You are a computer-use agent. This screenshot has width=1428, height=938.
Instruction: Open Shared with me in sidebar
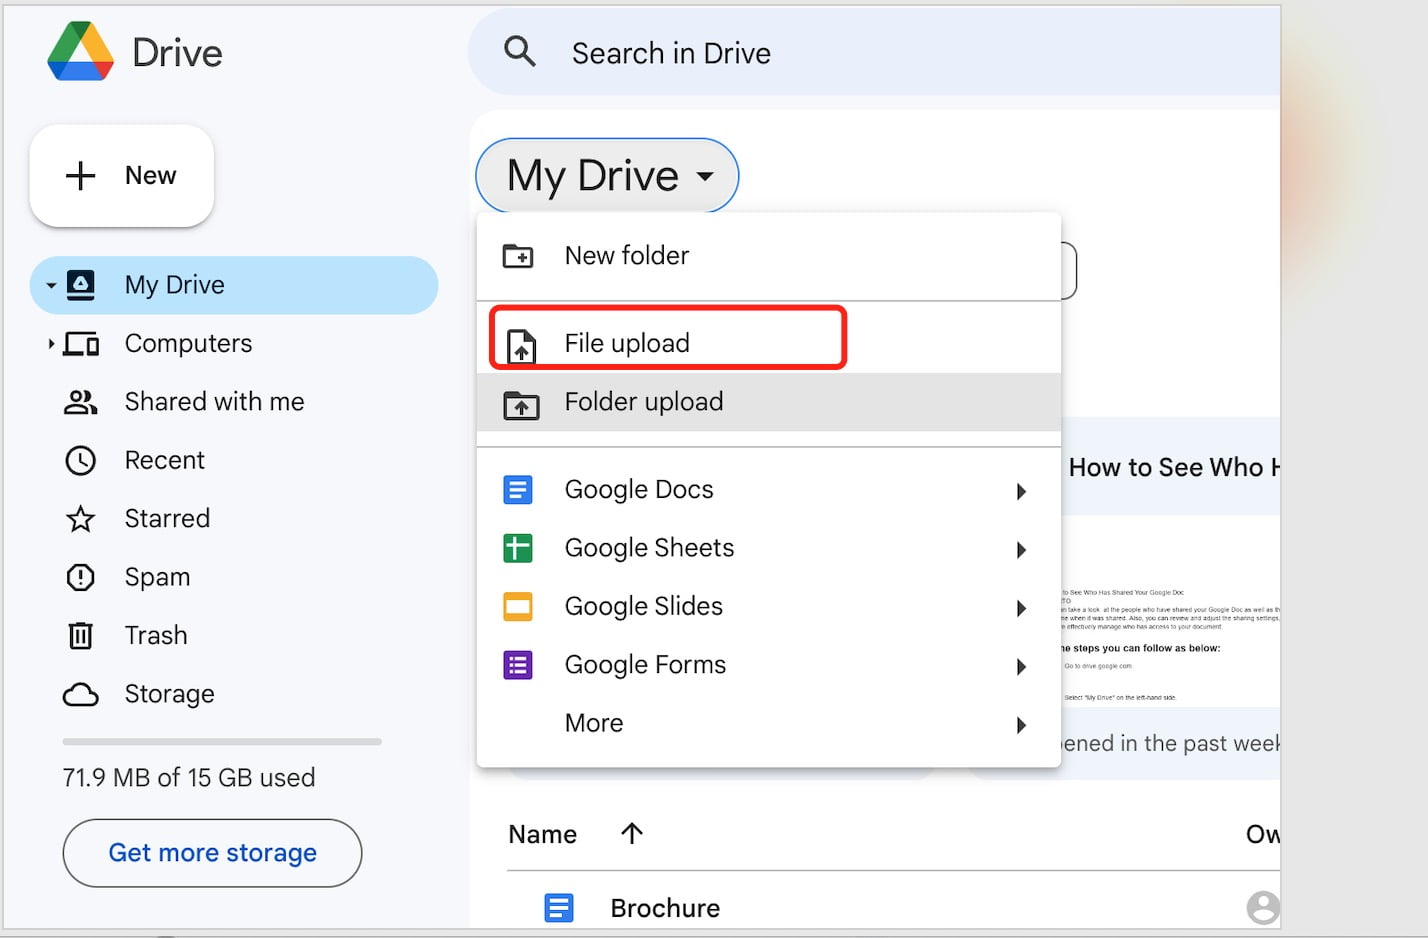234,402
